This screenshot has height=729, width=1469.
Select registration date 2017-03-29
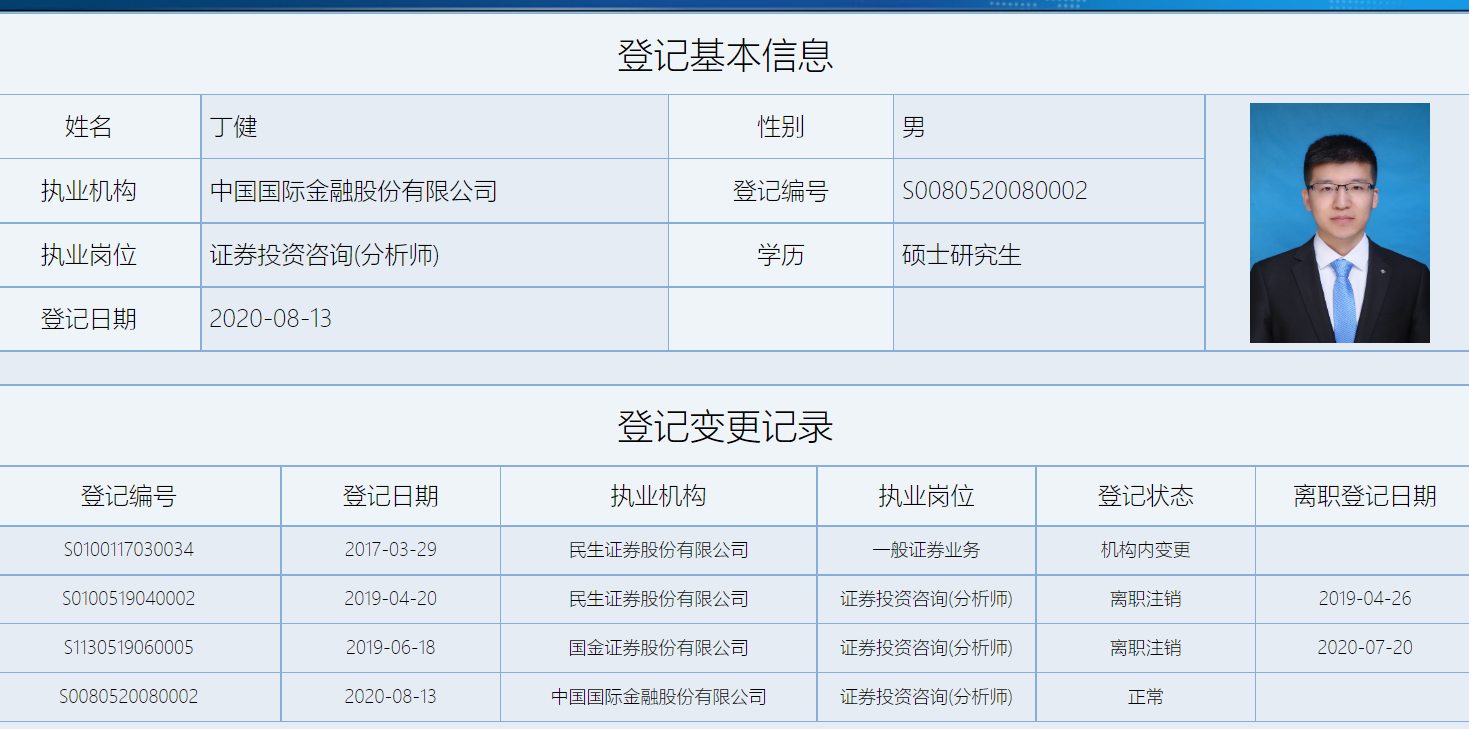pos(391,550)
